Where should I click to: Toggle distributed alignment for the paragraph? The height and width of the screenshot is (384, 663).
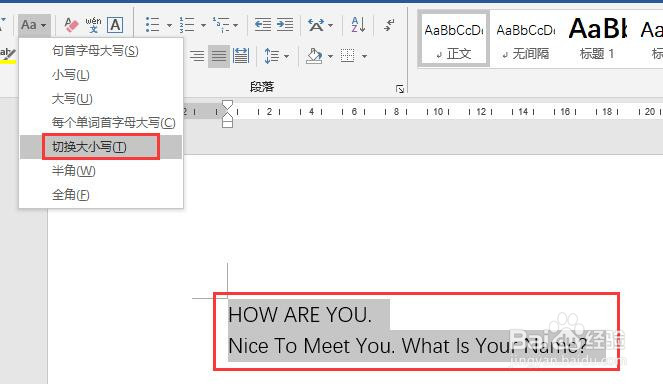pyautogui.click(x=241, y=55)
